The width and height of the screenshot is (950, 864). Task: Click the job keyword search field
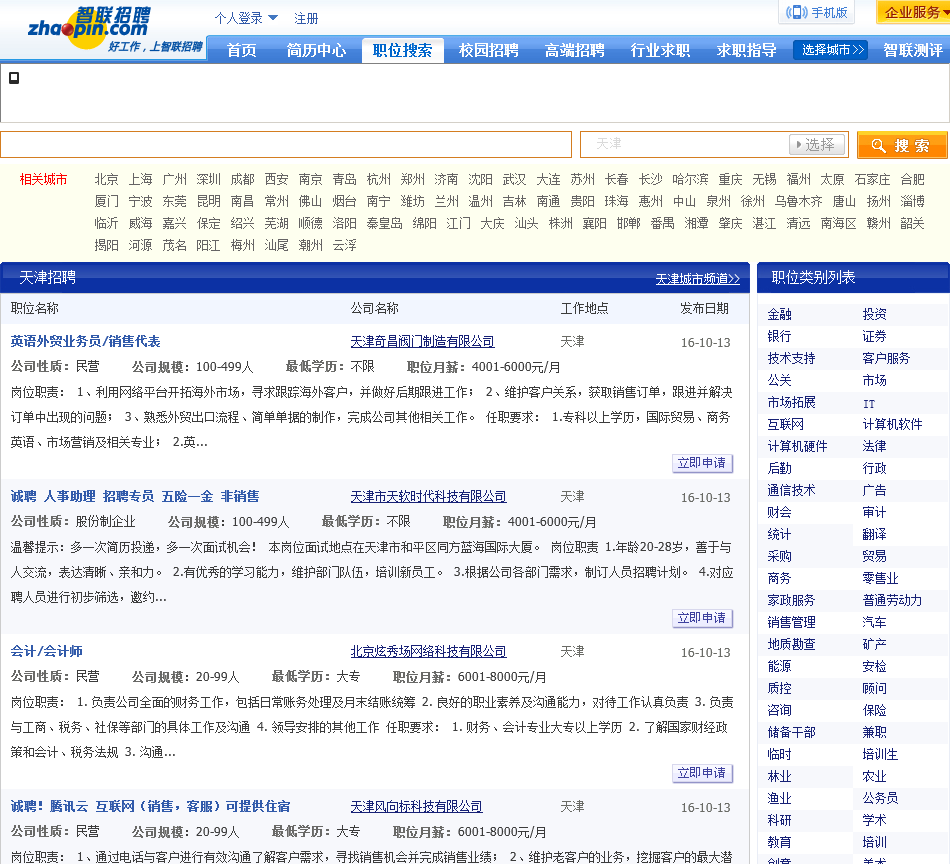coord(286,144)
